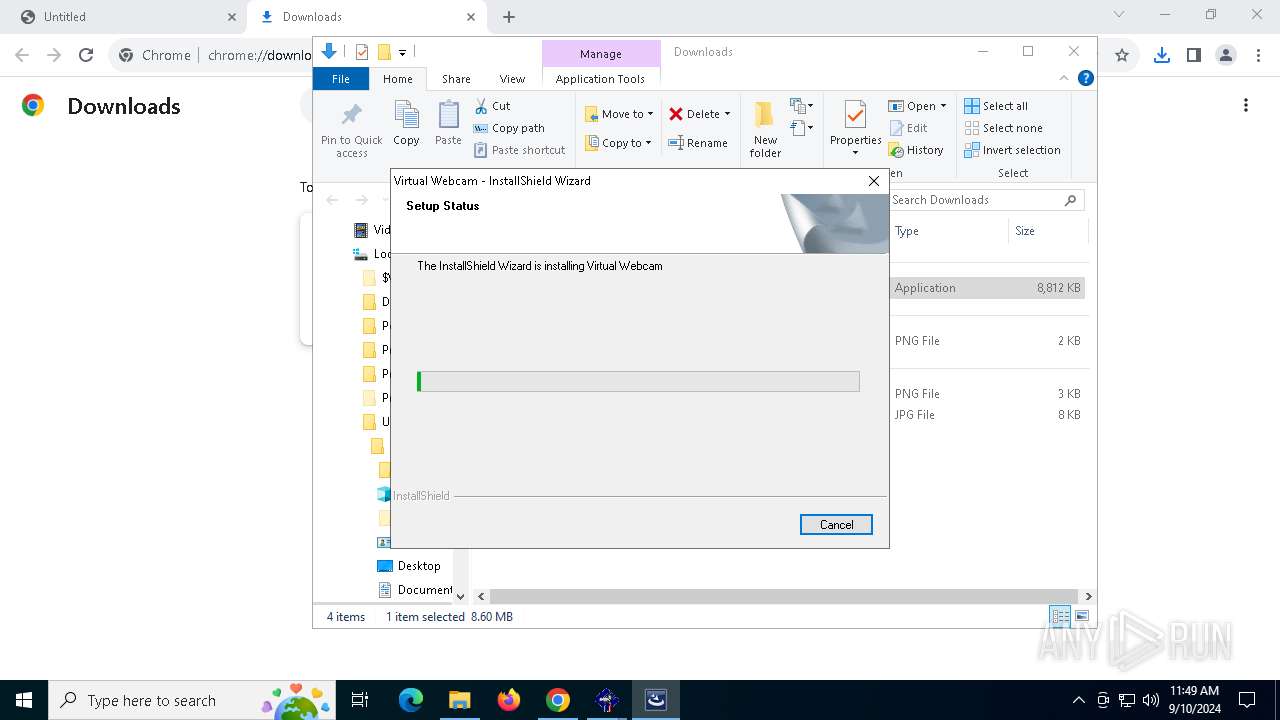Click History in the ribbon
Screen dimensions: 1280x720
(x=916, y=150)
